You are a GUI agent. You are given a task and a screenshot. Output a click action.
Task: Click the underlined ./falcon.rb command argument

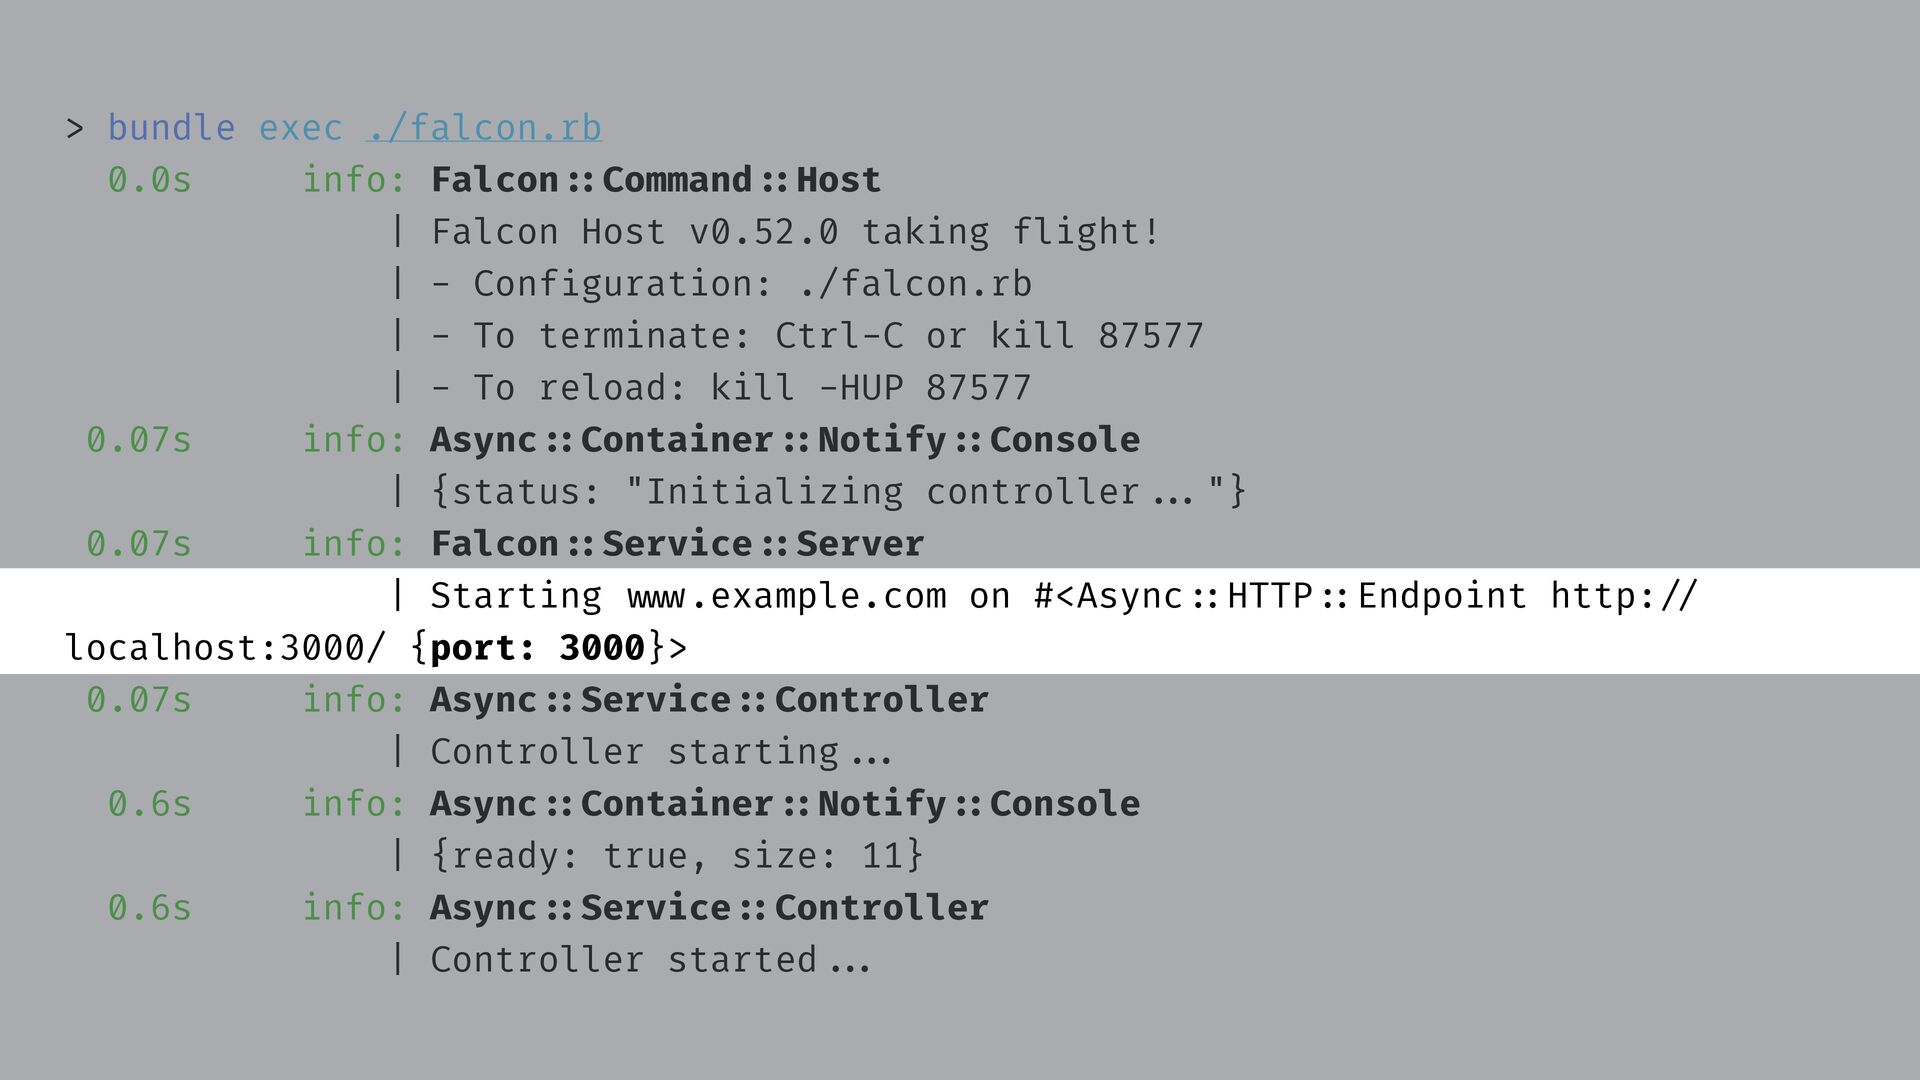(x=484, y=128)
